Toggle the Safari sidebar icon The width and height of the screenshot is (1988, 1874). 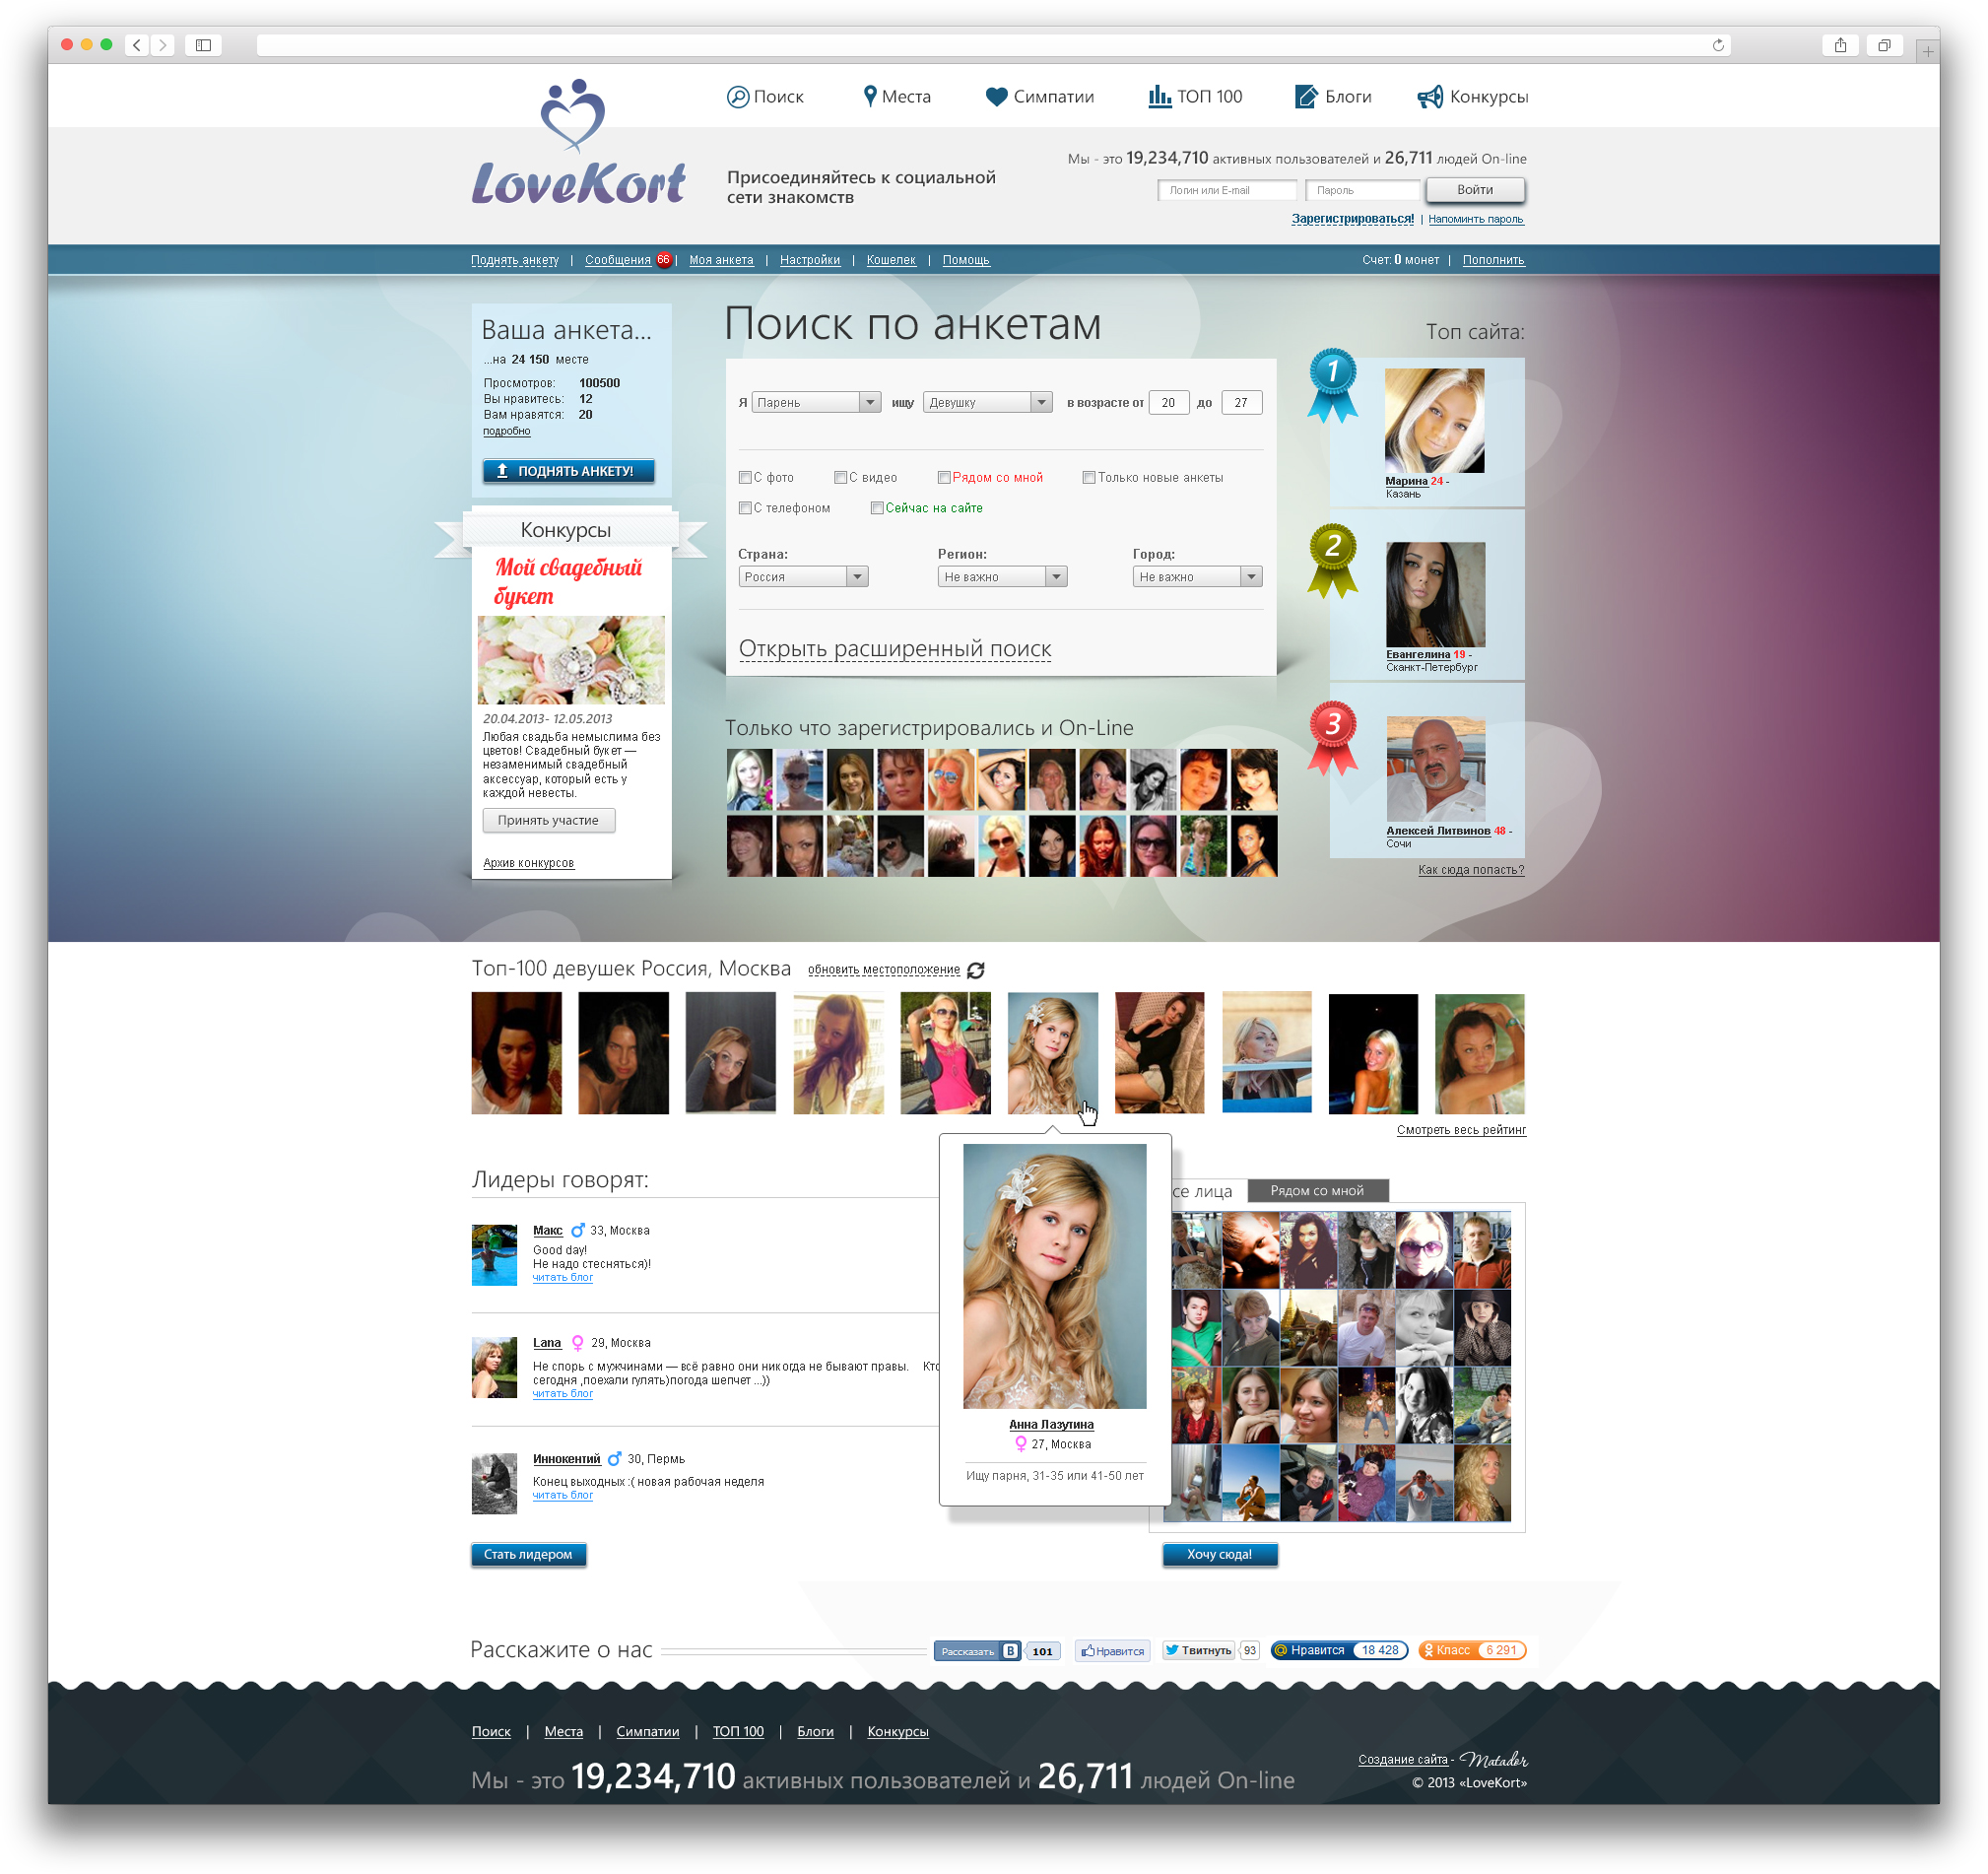click(203, 45)
